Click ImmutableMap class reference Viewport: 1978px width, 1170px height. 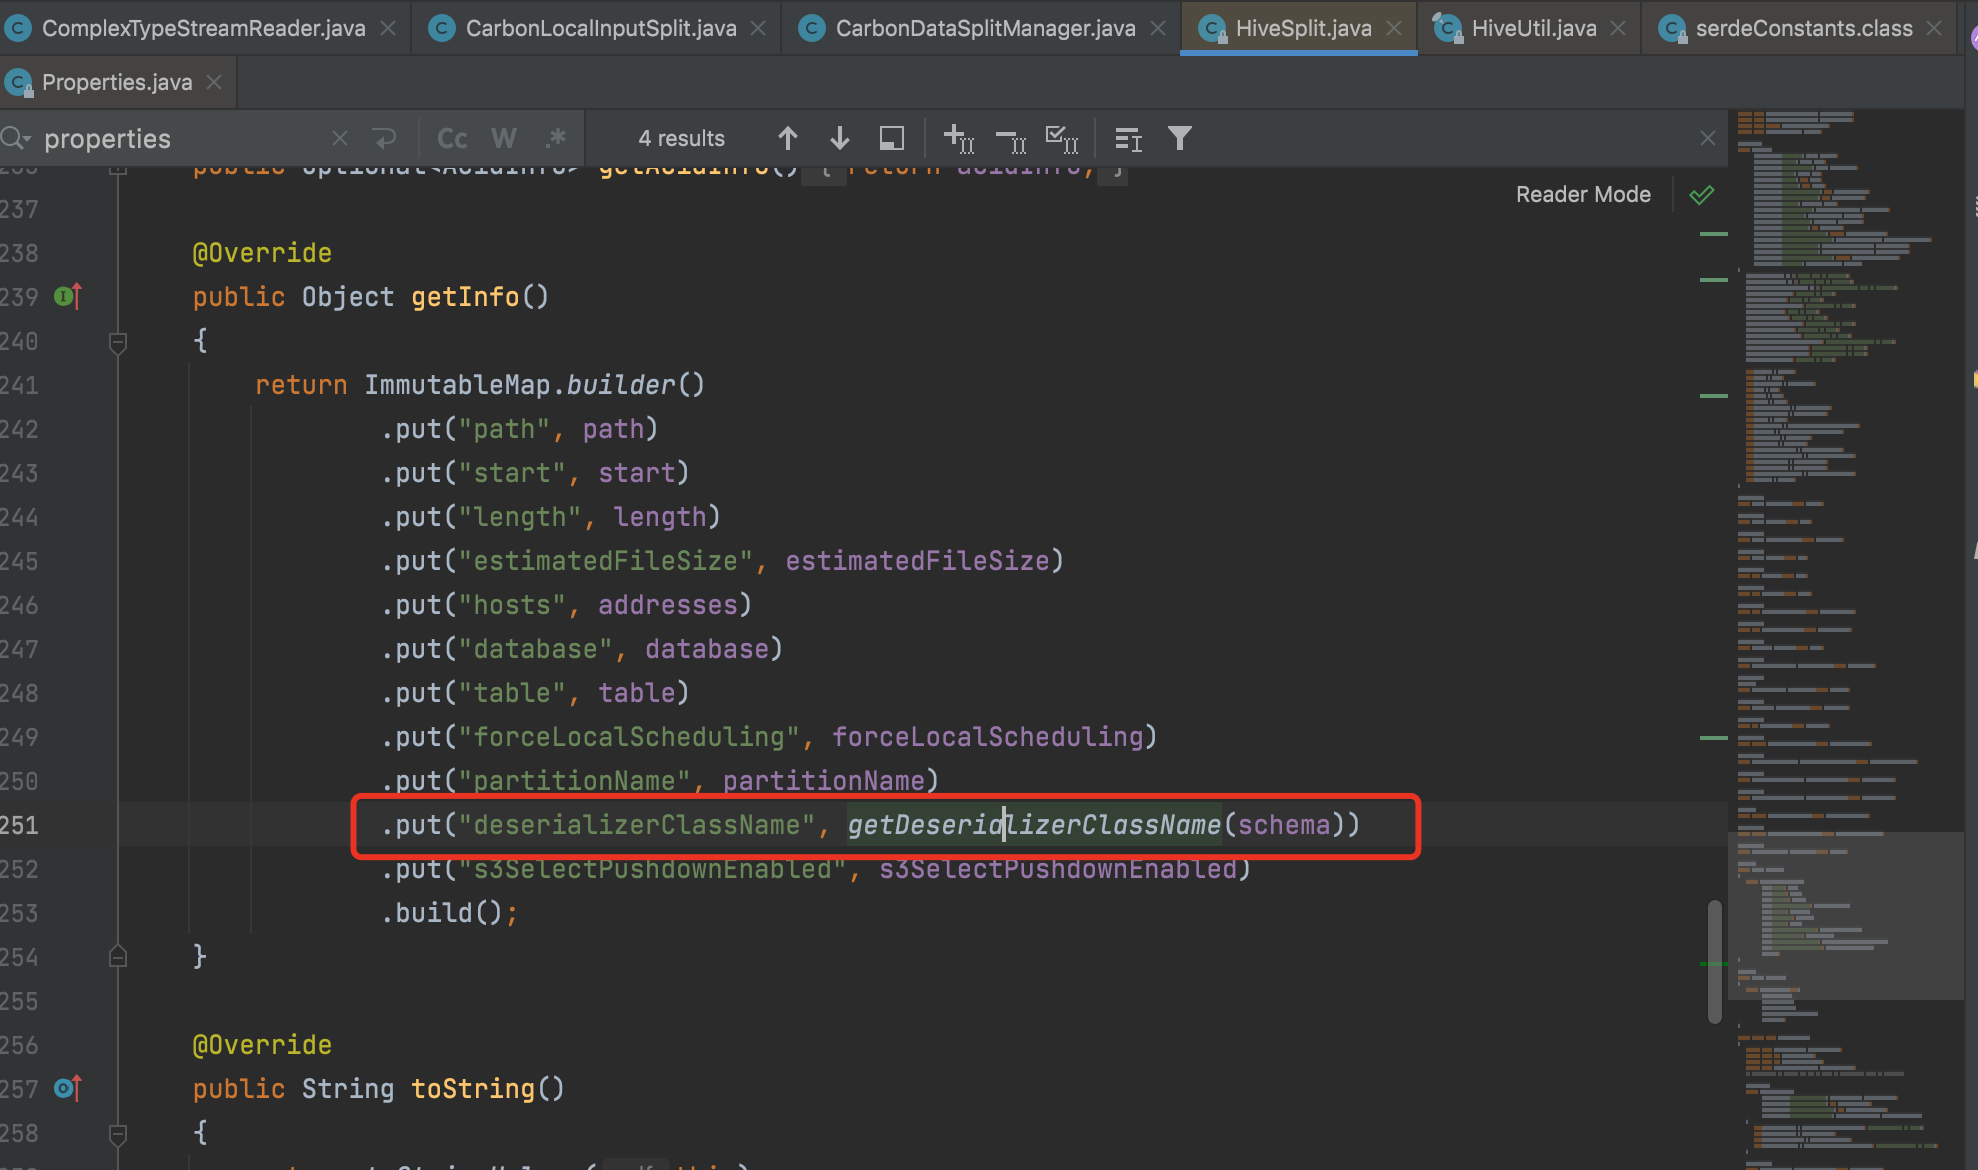(457, 385)
